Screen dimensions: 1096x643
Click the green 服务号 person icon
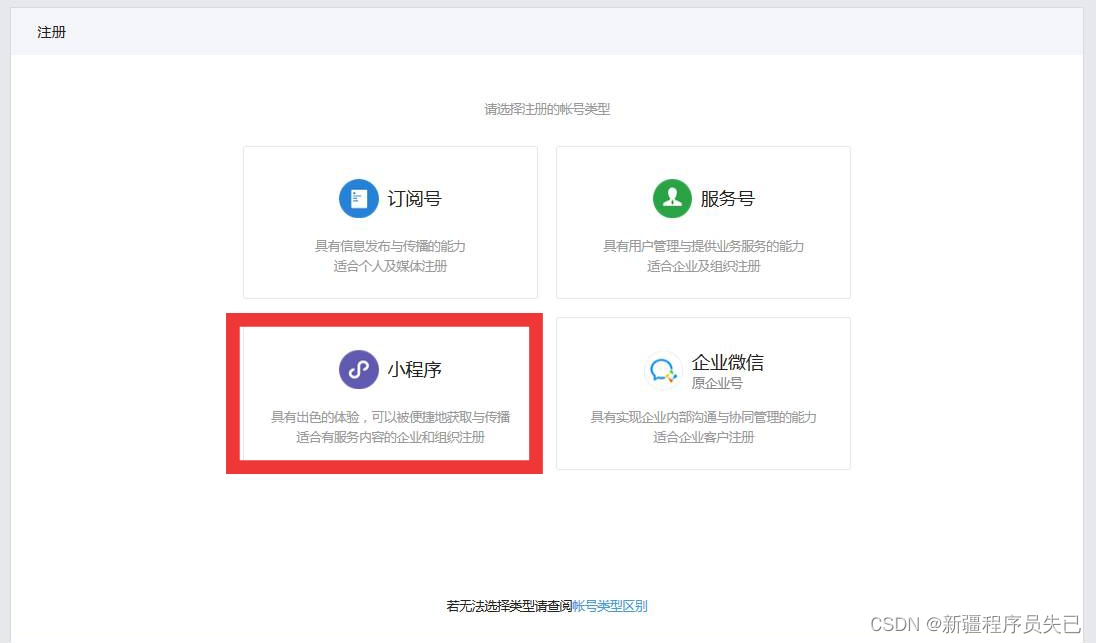tap(672, 198)
